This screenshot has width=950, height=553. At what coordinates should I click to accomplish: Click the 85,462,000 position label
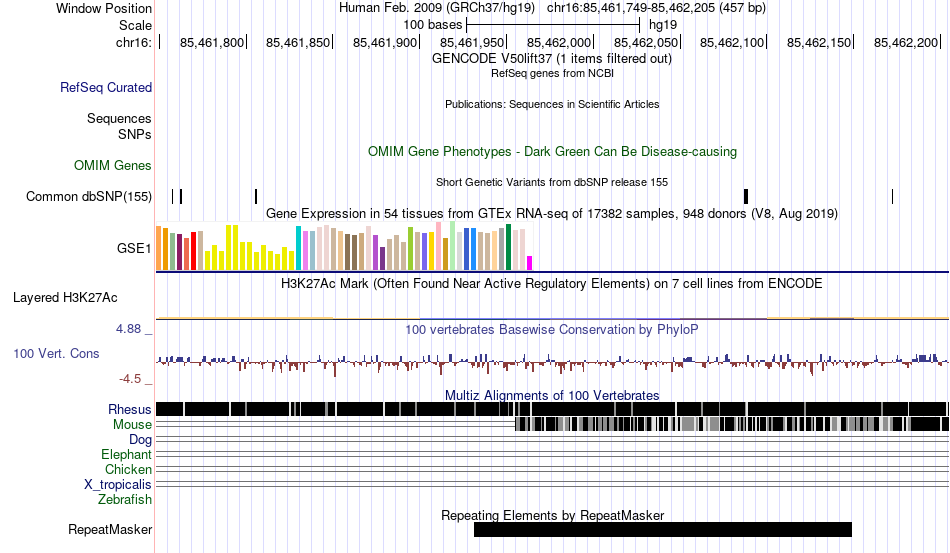(559, 42)
